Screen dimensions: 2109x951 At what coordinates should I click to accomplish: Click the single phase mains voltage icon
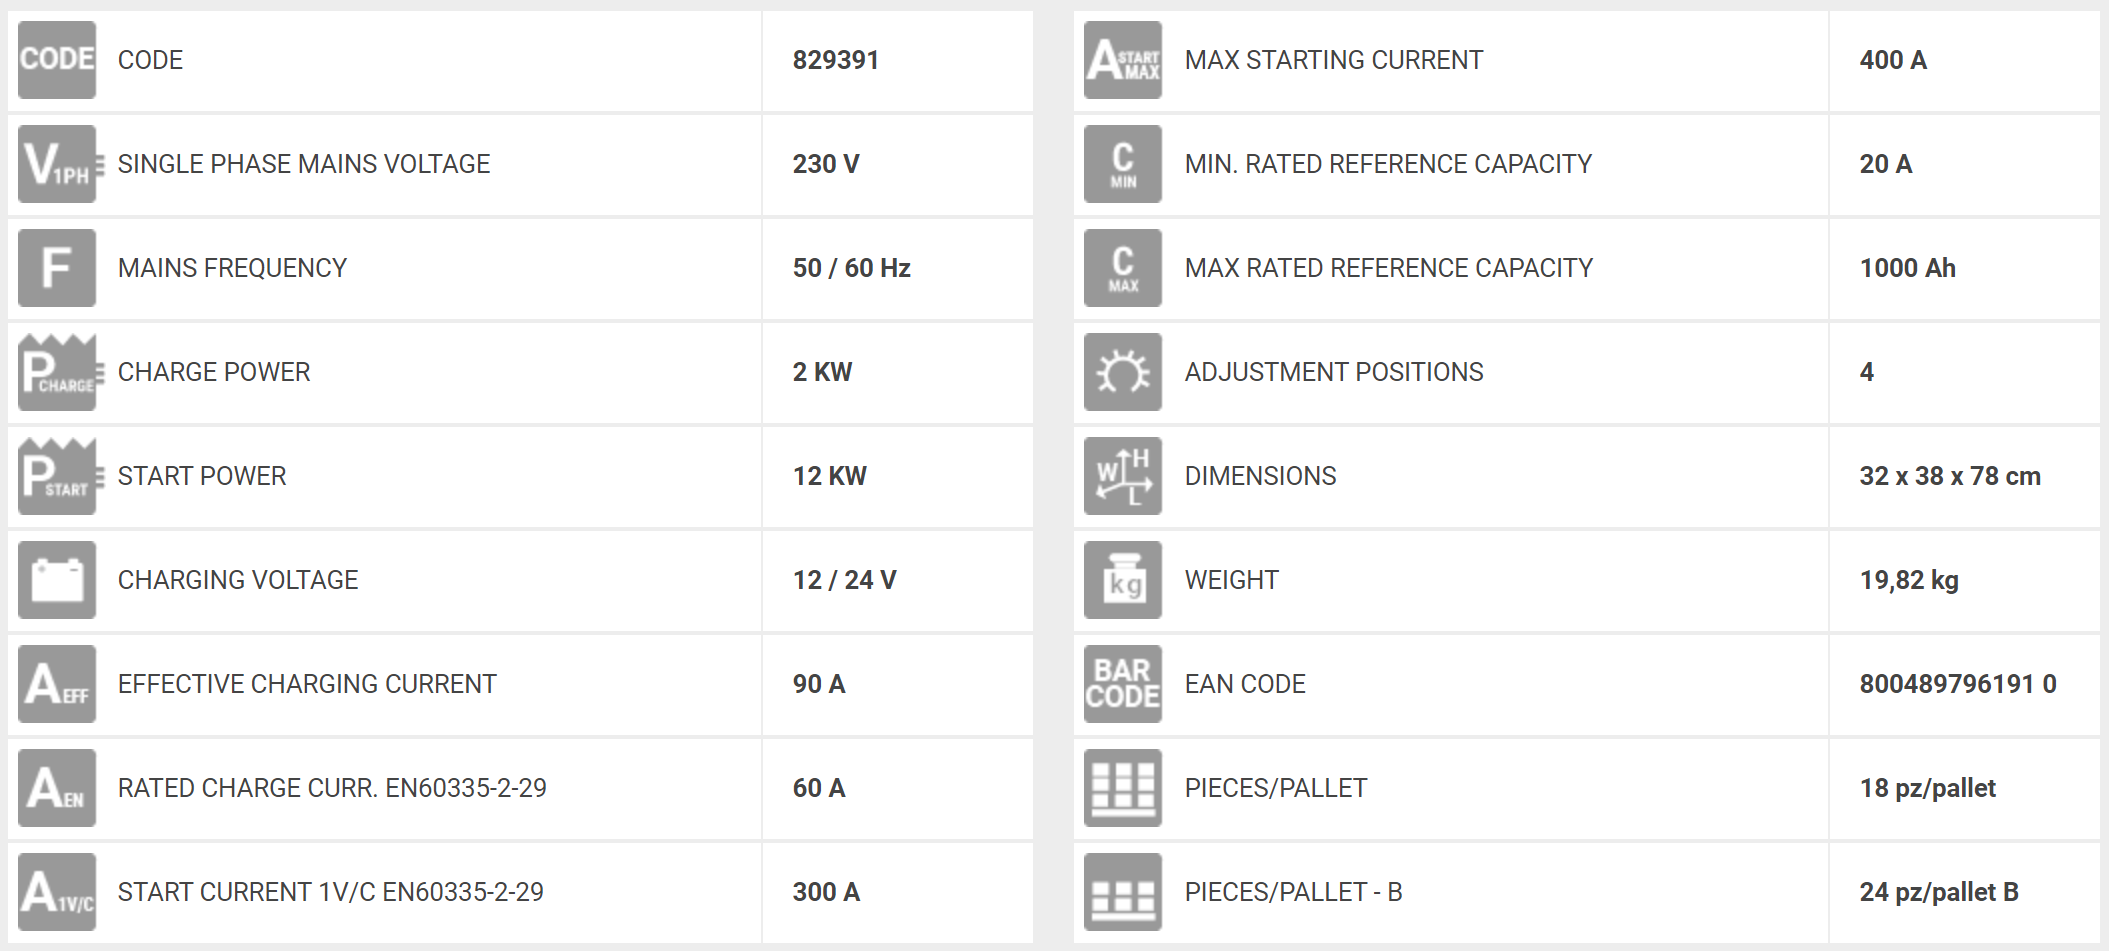pyautogui.click(x=57, y=164)
